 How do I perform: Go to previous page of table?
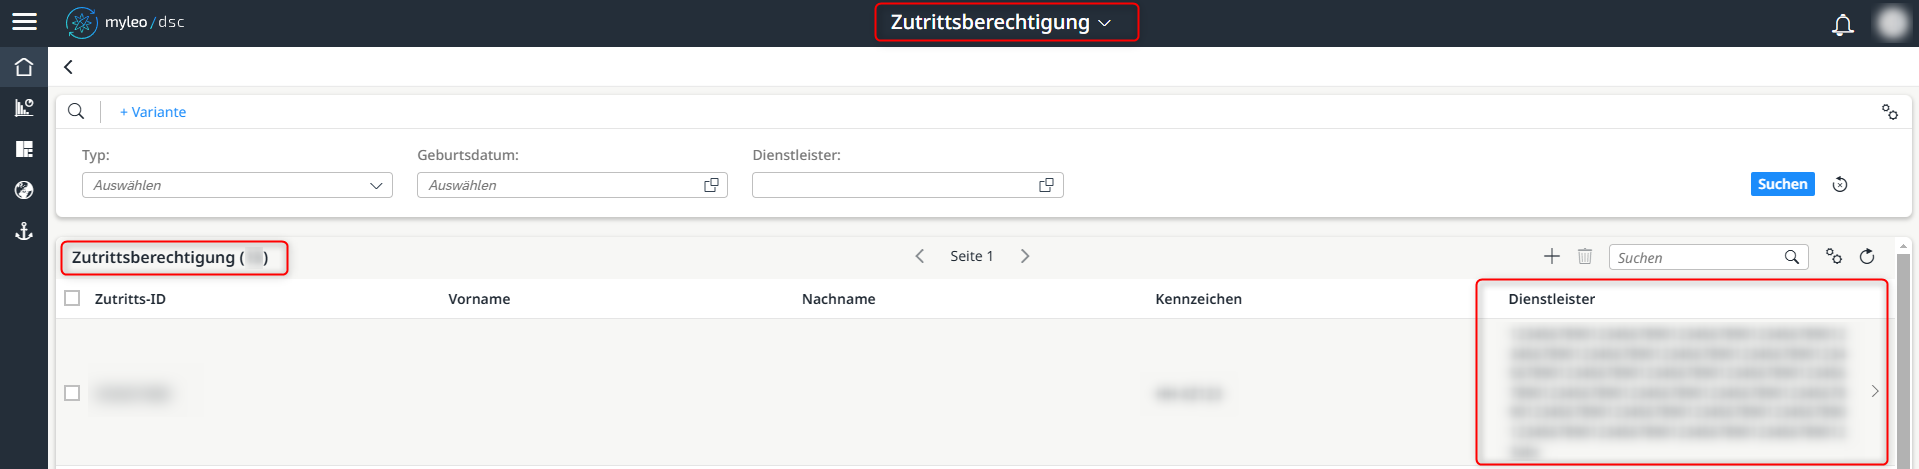click(919, 256)
